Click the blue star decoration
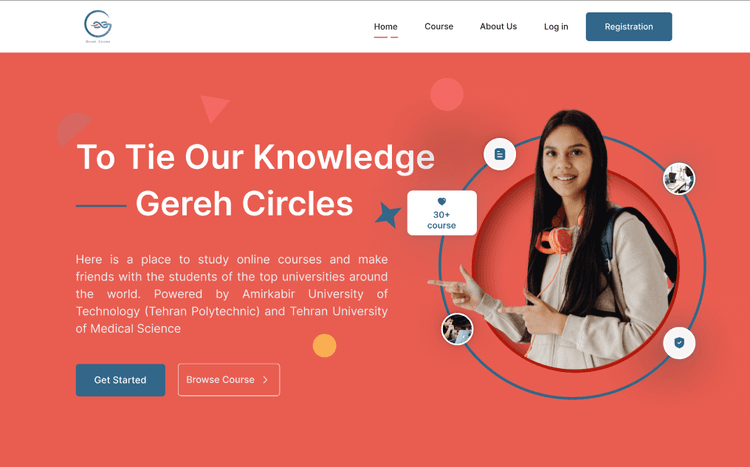750x467 pixels. click(x=388, y=214)
